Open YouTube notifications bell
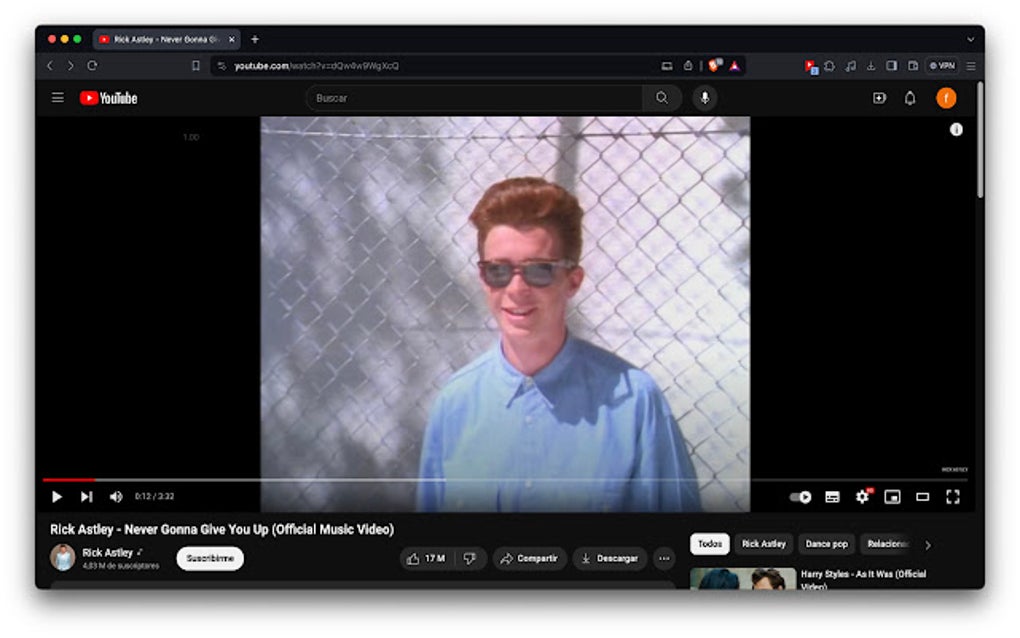 pos(909,97)
